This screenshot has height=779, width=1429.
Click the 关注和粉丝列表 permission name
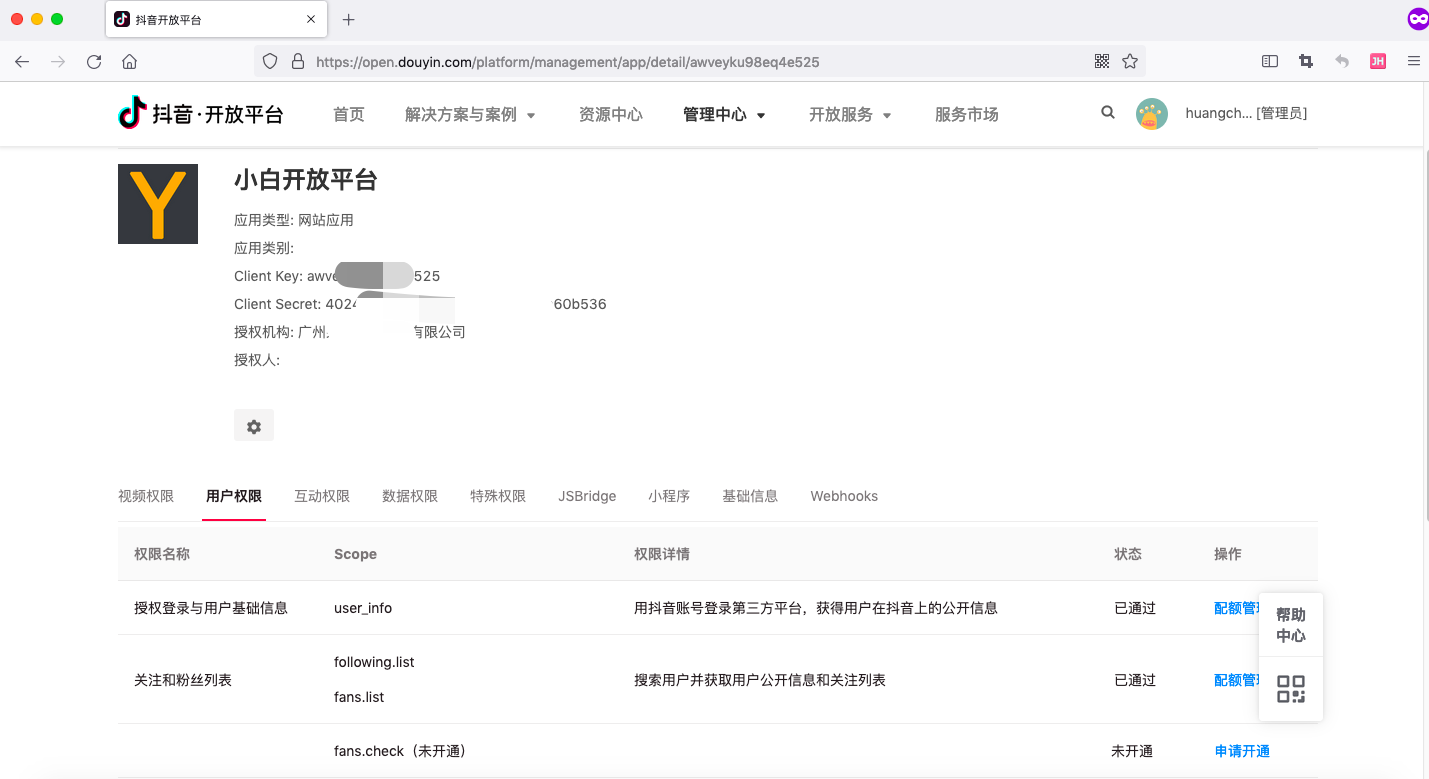point(183,680)
